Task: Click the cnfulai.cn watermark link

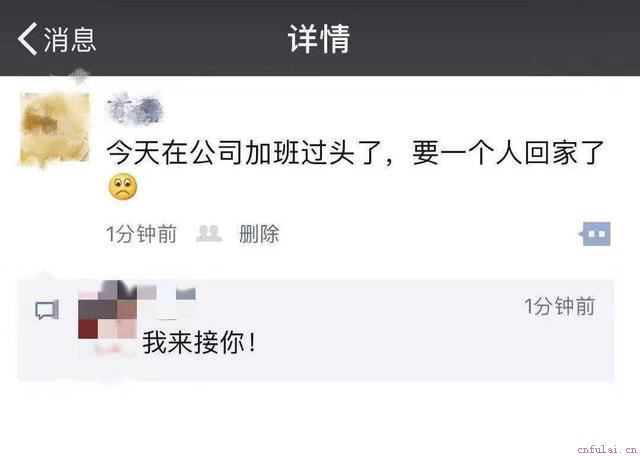Action: tap(607, 449)
